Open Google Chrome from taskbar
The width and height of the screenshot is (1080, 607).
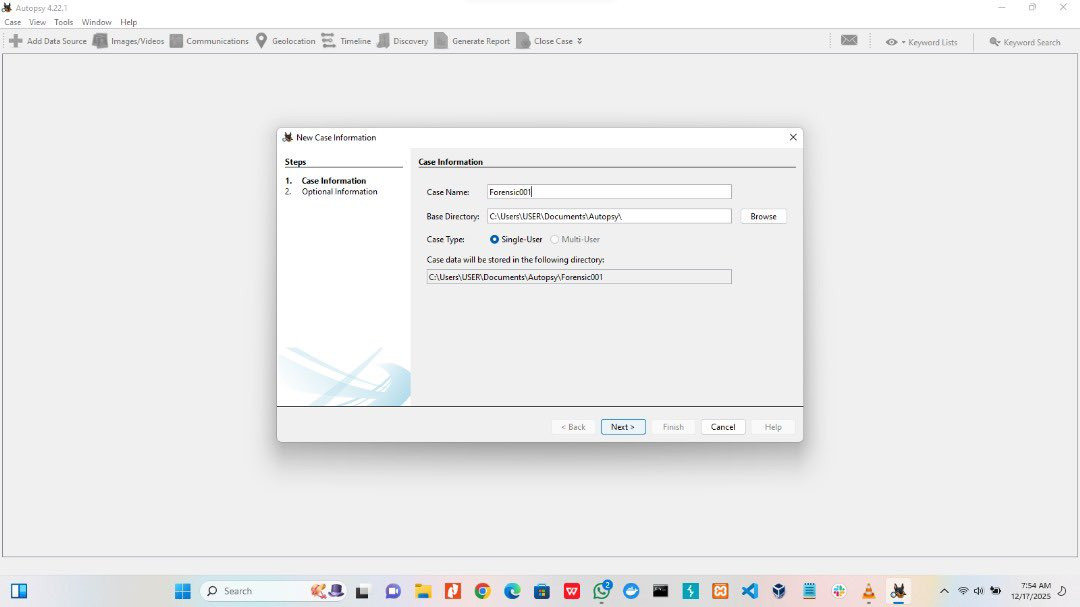click(482, 591)
